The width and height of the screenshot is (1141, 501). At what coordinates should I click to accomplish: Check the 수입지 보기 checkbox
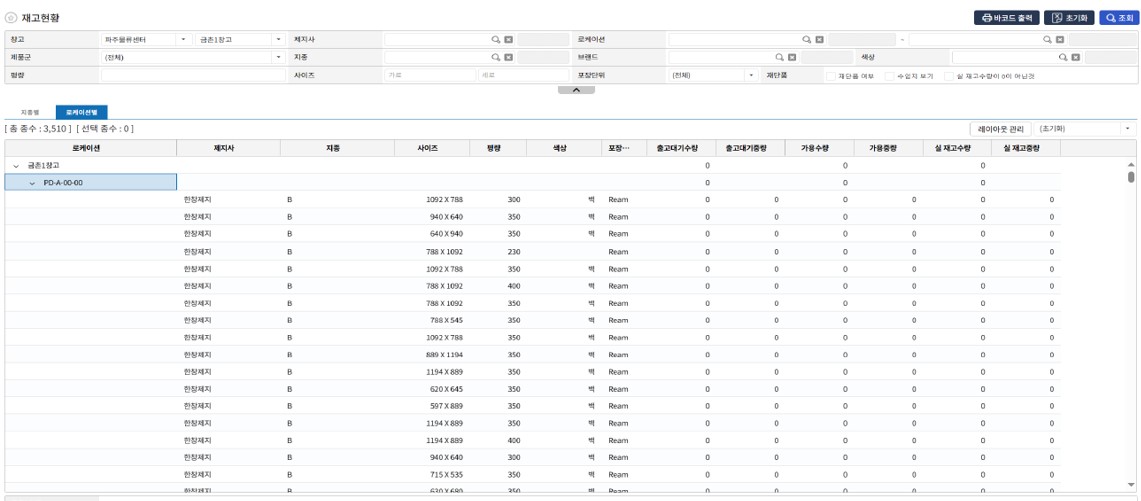pos(889,75)
